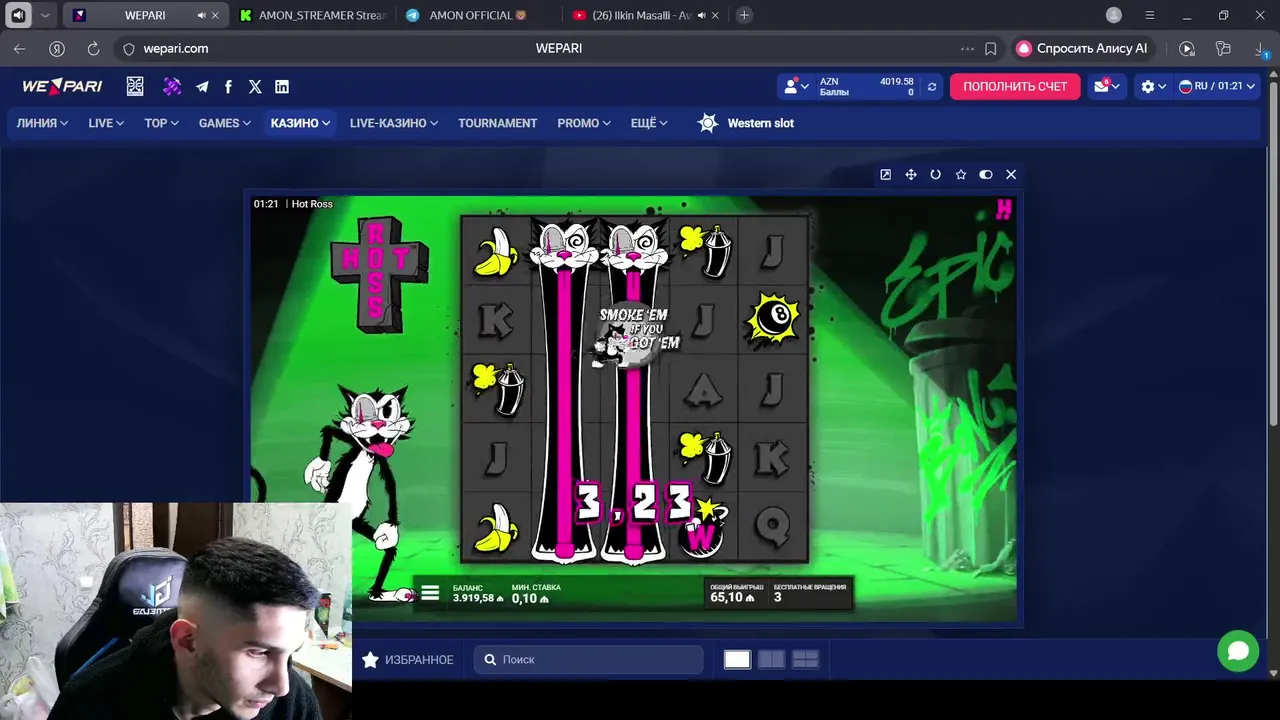Open game in new window icon
Image resolution: width=1280 pixels, height=720 pixels.
pos(885,174)
